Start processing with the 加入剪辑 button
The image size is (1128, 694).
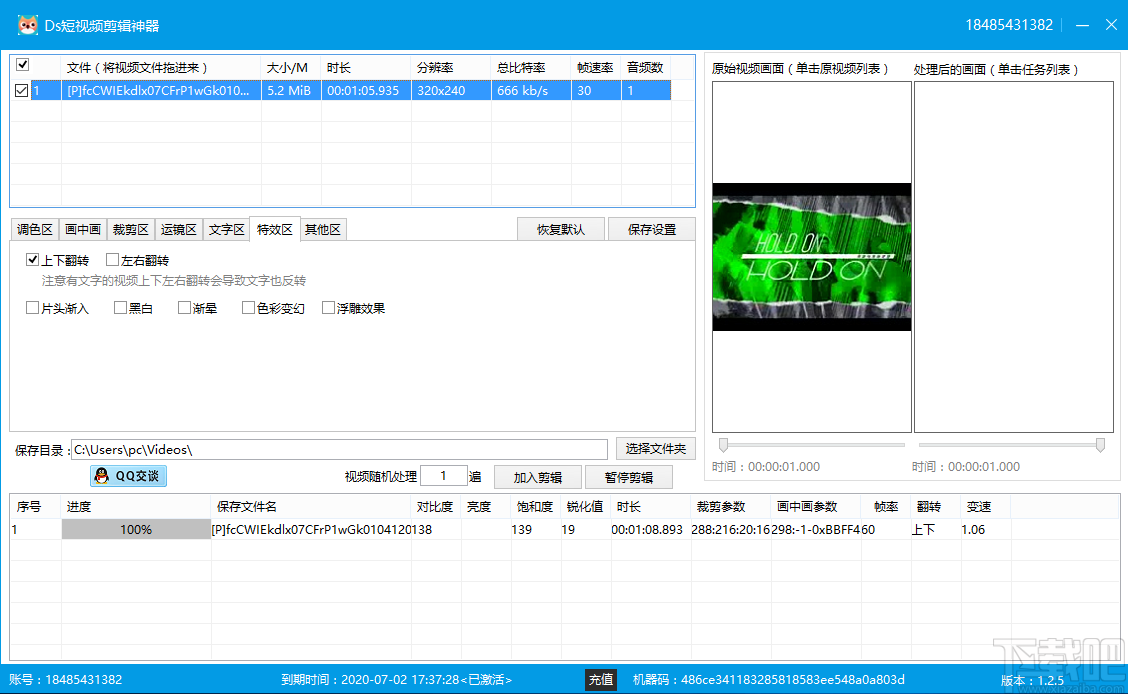pyautogui.click(x=537, y=476)
